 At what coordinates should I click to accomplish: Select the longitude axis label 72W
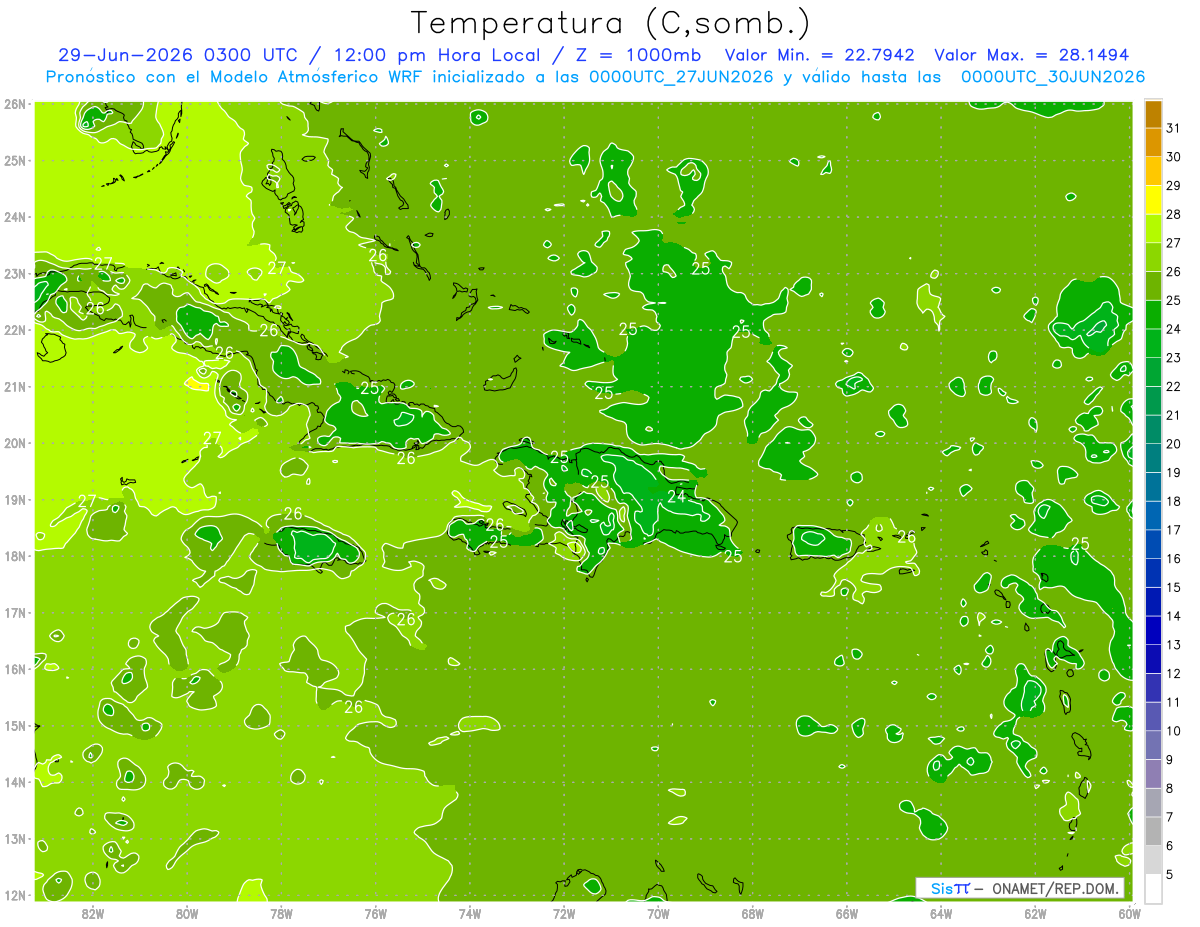coord(564,913)
